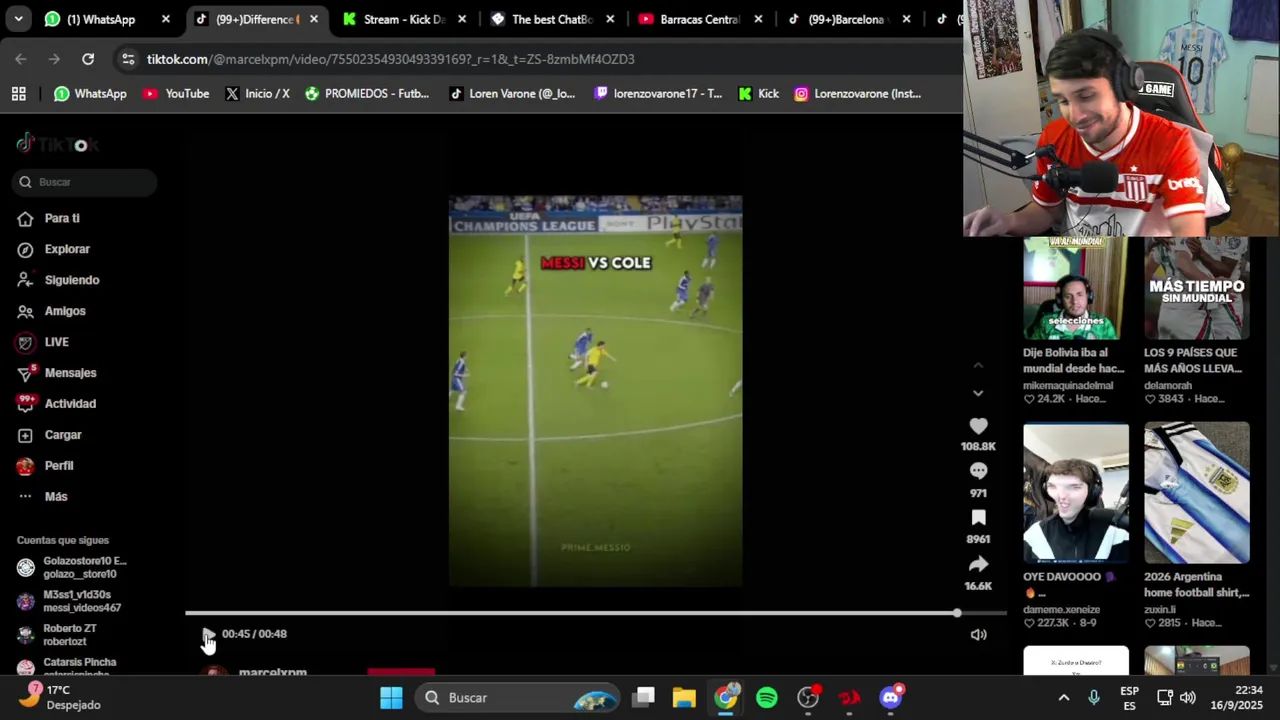The height and width of the screenshot is (720, 1280).
Task: Open Cargar upload option
Action: point(63,435)
